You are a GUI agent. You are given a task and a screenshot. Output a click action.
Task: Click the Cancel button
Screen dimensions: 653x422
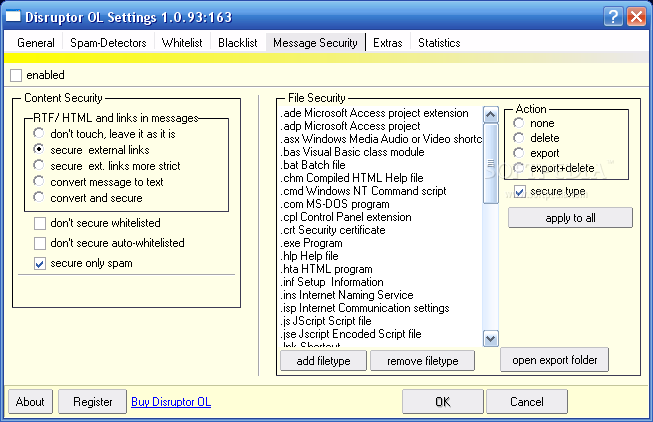click(527, 402)
